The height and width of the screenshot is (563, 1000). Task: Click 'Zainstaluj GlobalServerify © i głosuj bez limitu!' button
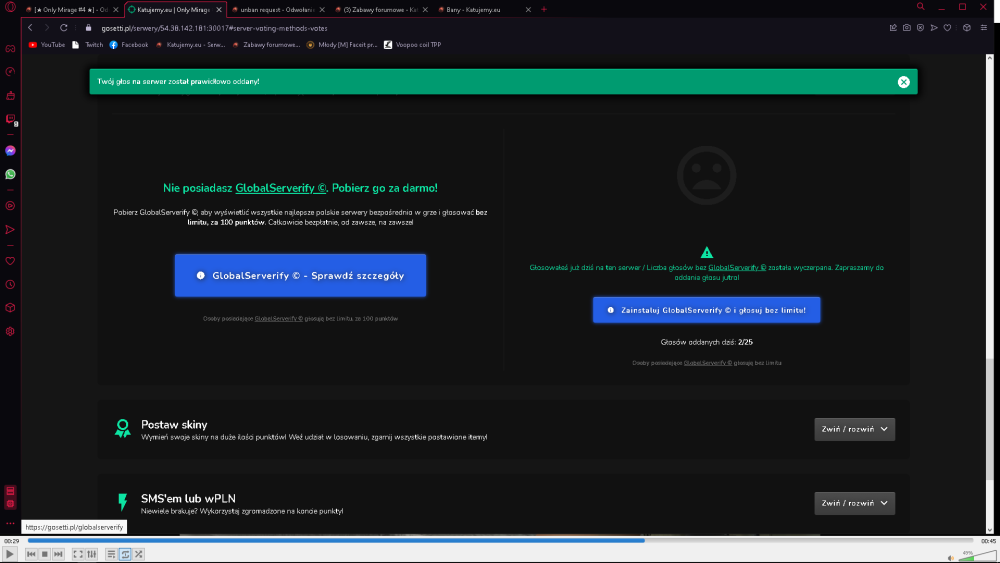[707, 310]
